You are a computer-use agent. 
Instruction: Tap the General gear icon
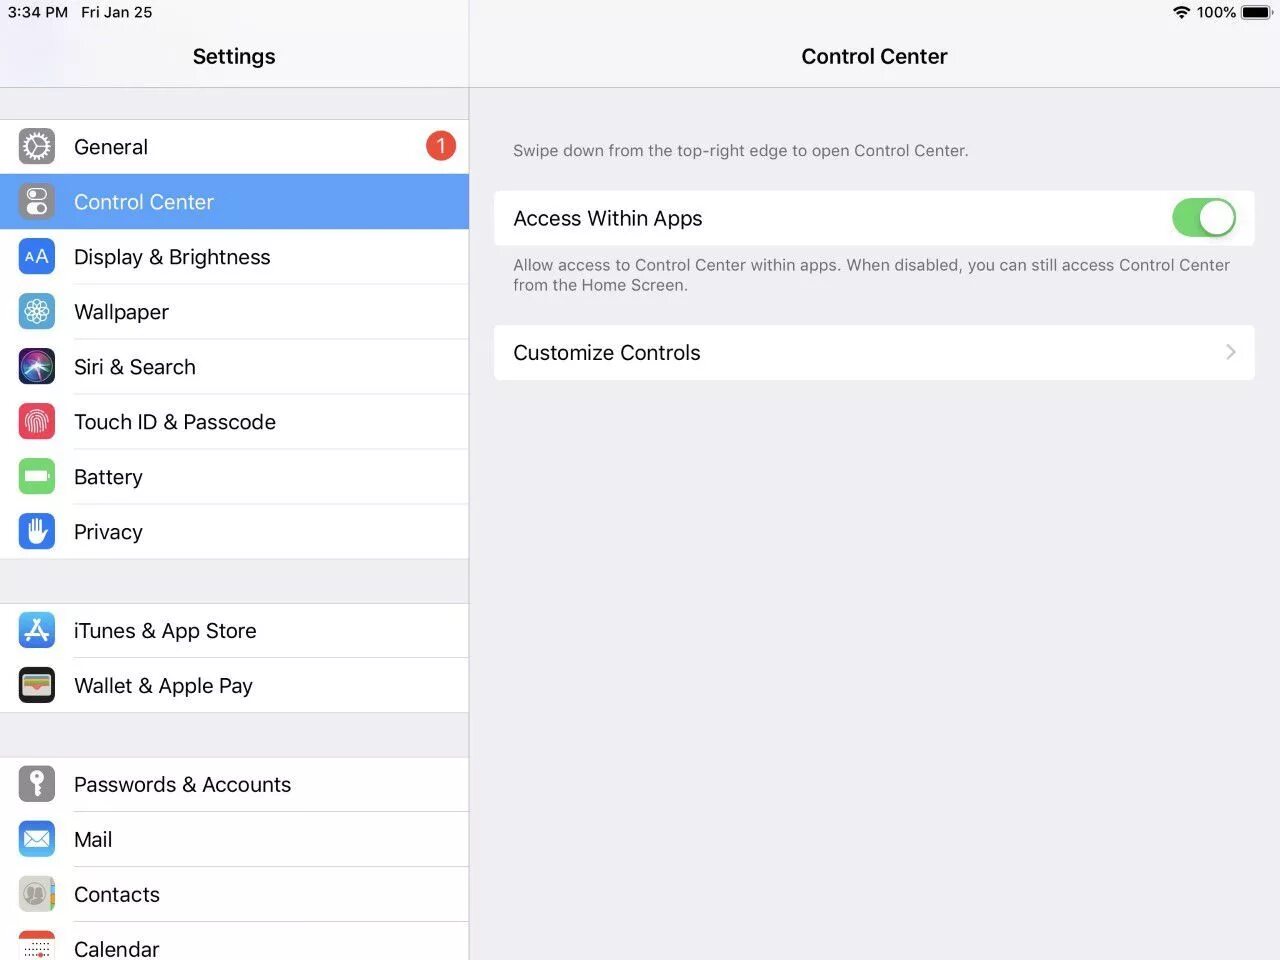click(x=37, y=147)
